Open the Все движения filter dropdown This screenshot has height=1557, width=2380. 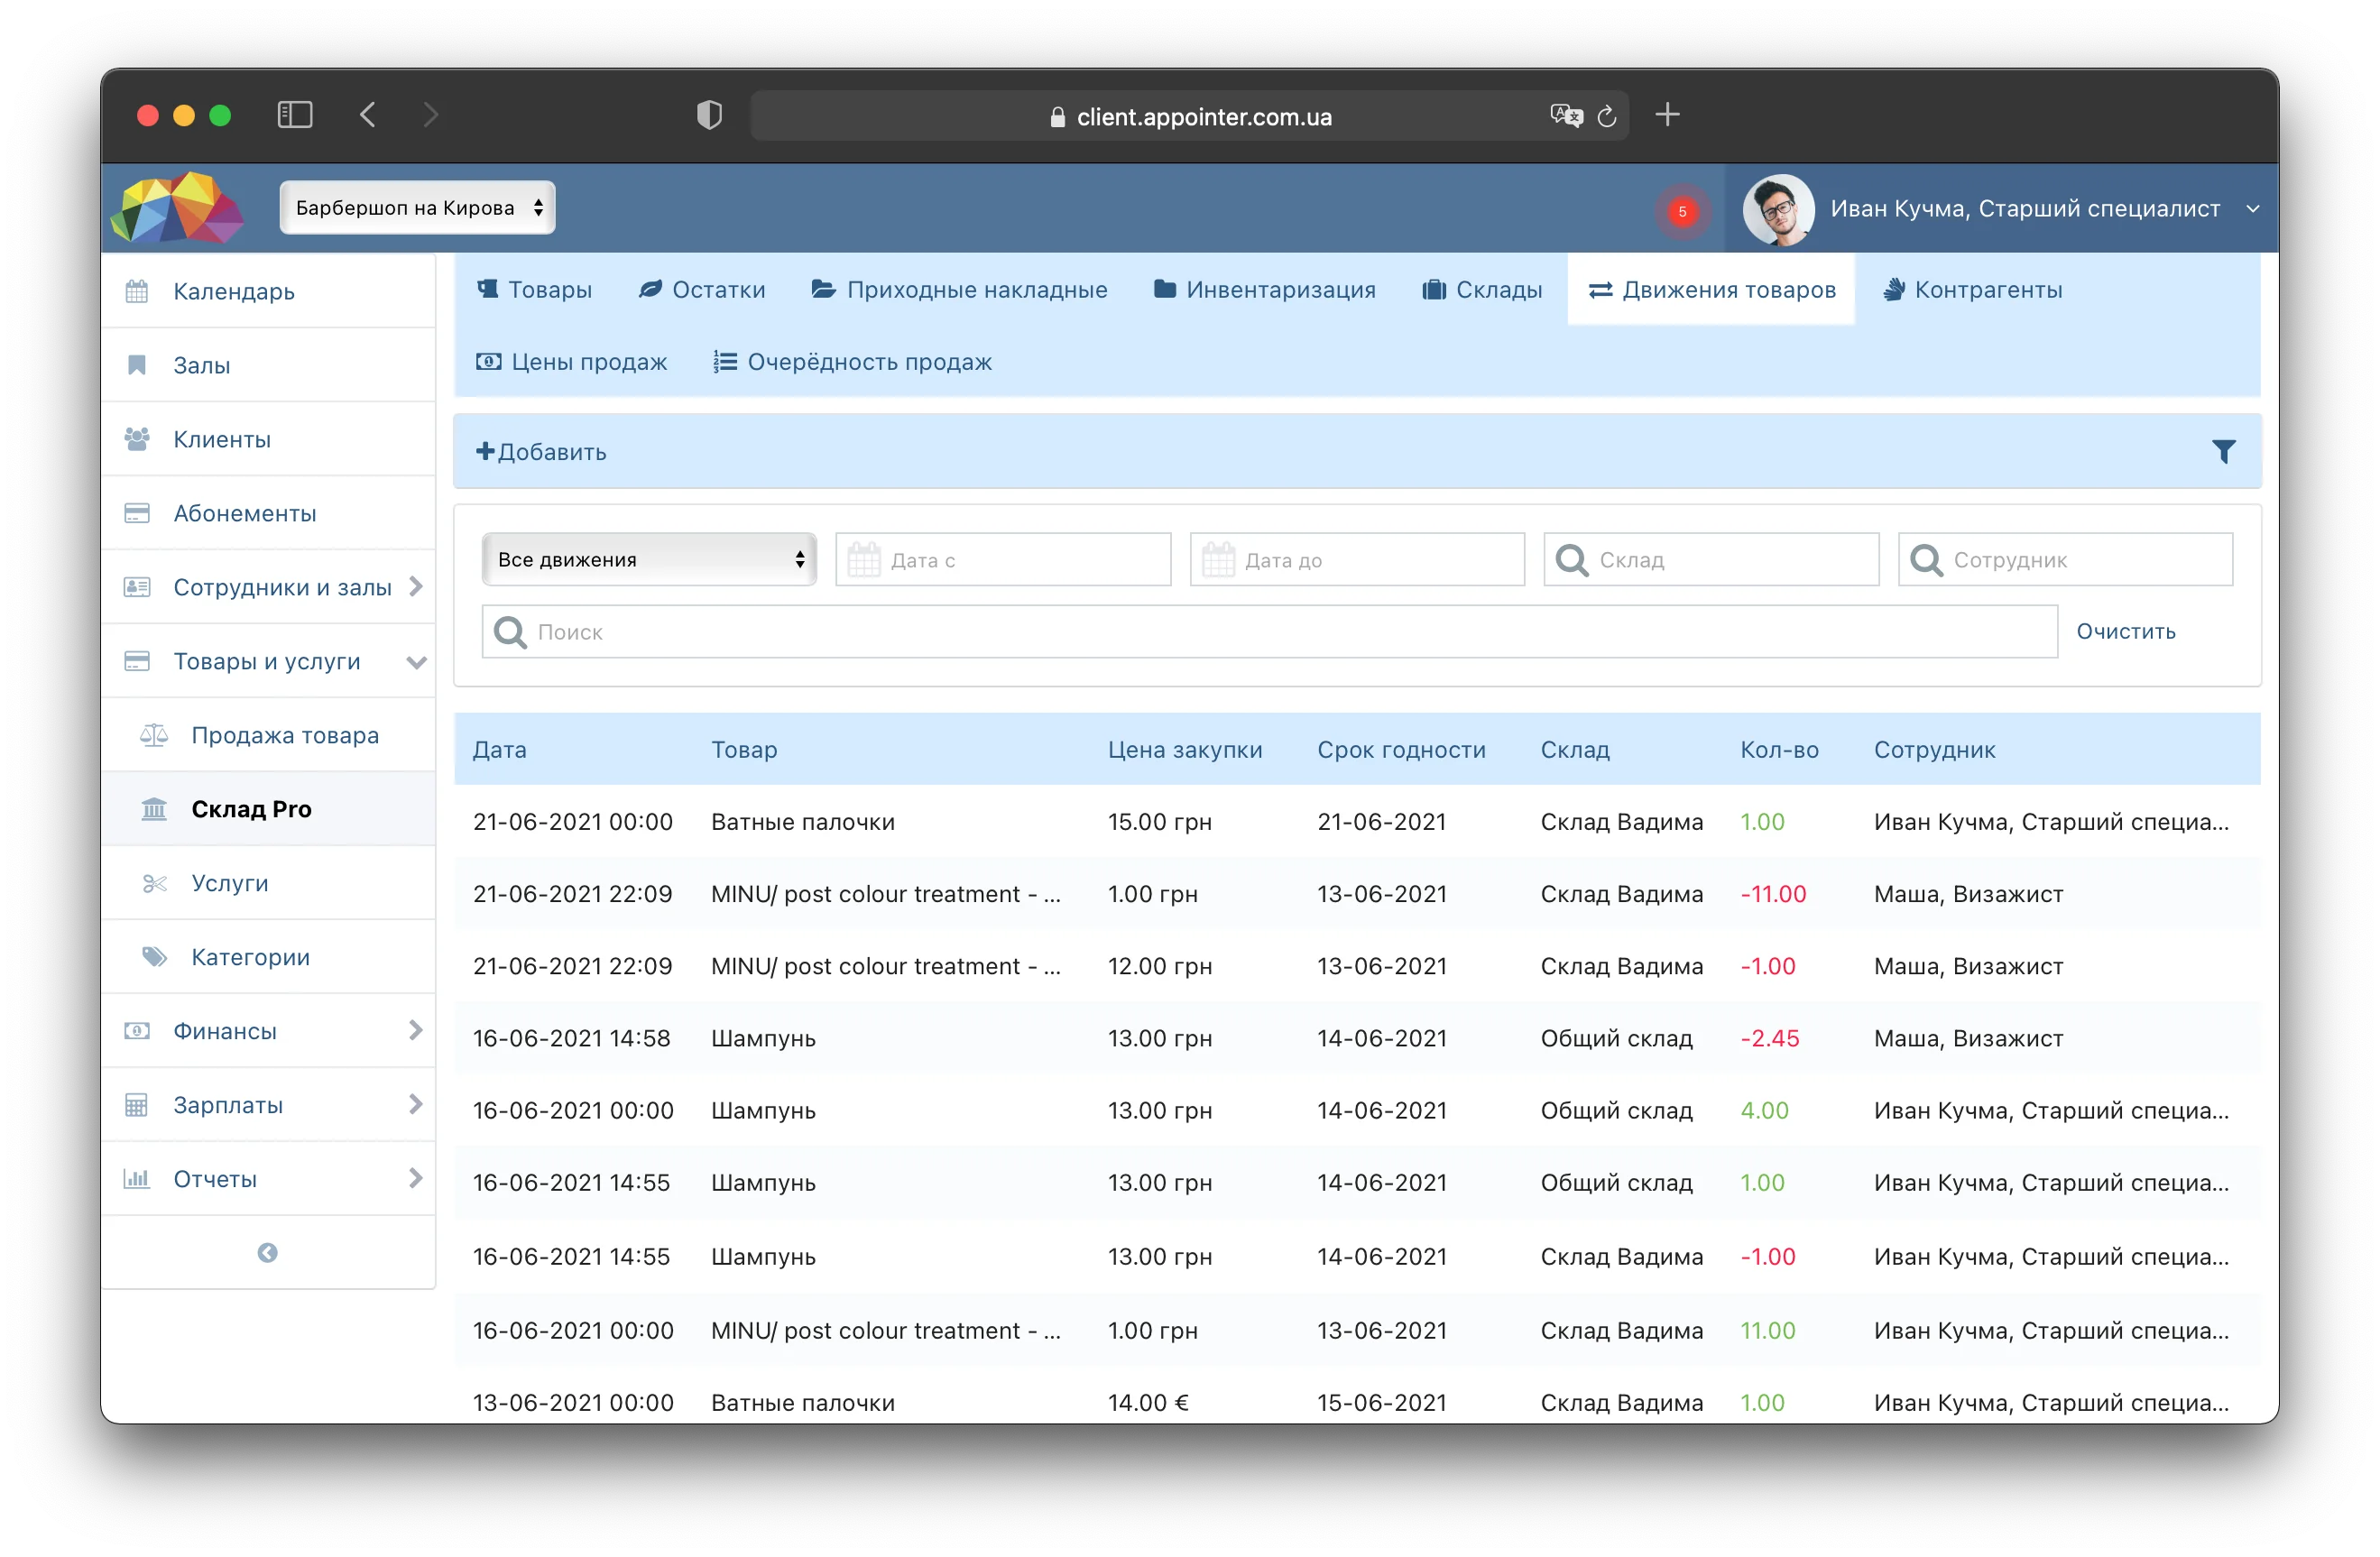[x=649, y=559]
